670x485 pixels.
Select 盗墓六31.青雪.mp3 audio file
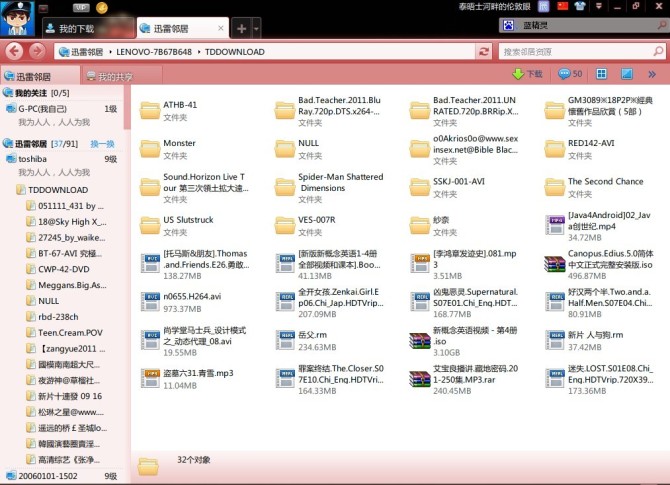tap(187, 379)
